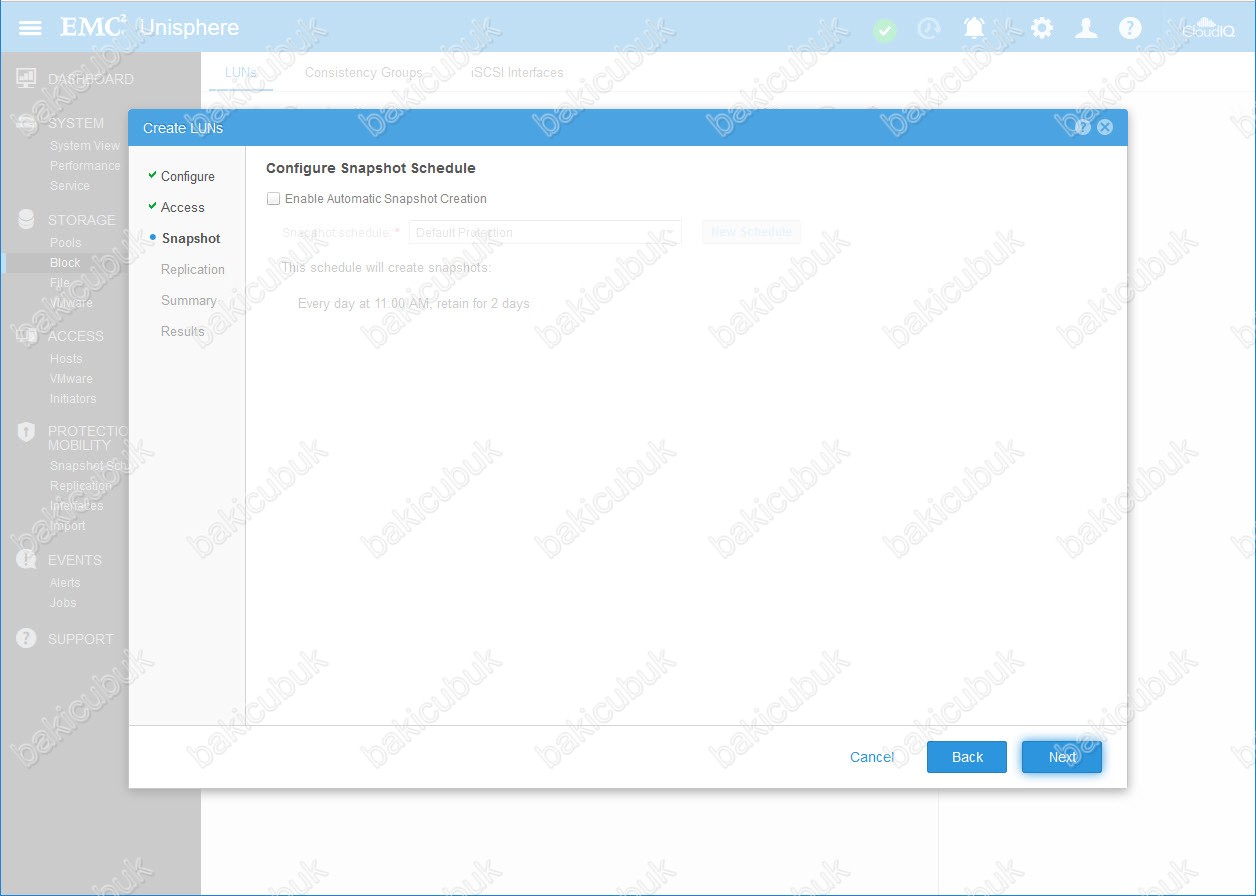Screen dimensions: 1256x896
Task: Open the Snapshot schedule dropdown
Action: (x=545, y=232)
